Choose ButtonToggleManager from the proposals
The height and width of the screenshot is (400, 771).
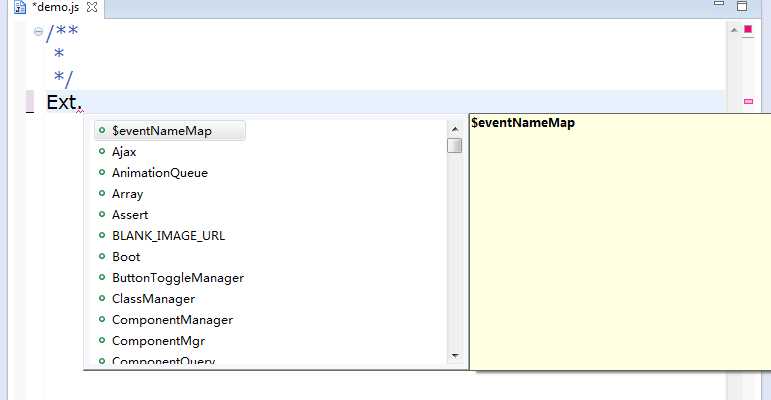(x=178, y=278)
